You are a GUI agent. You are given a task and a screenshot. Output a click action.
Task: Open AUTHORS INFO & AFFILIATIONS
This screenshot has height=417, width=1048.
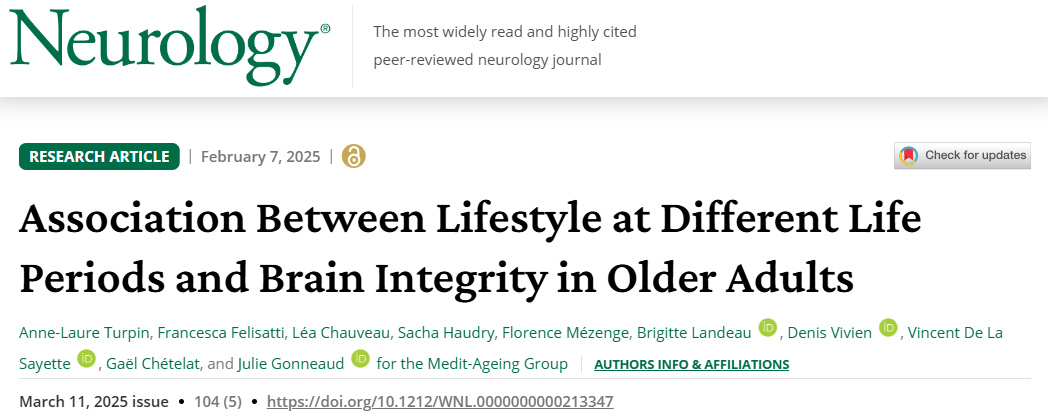[691, 365]
